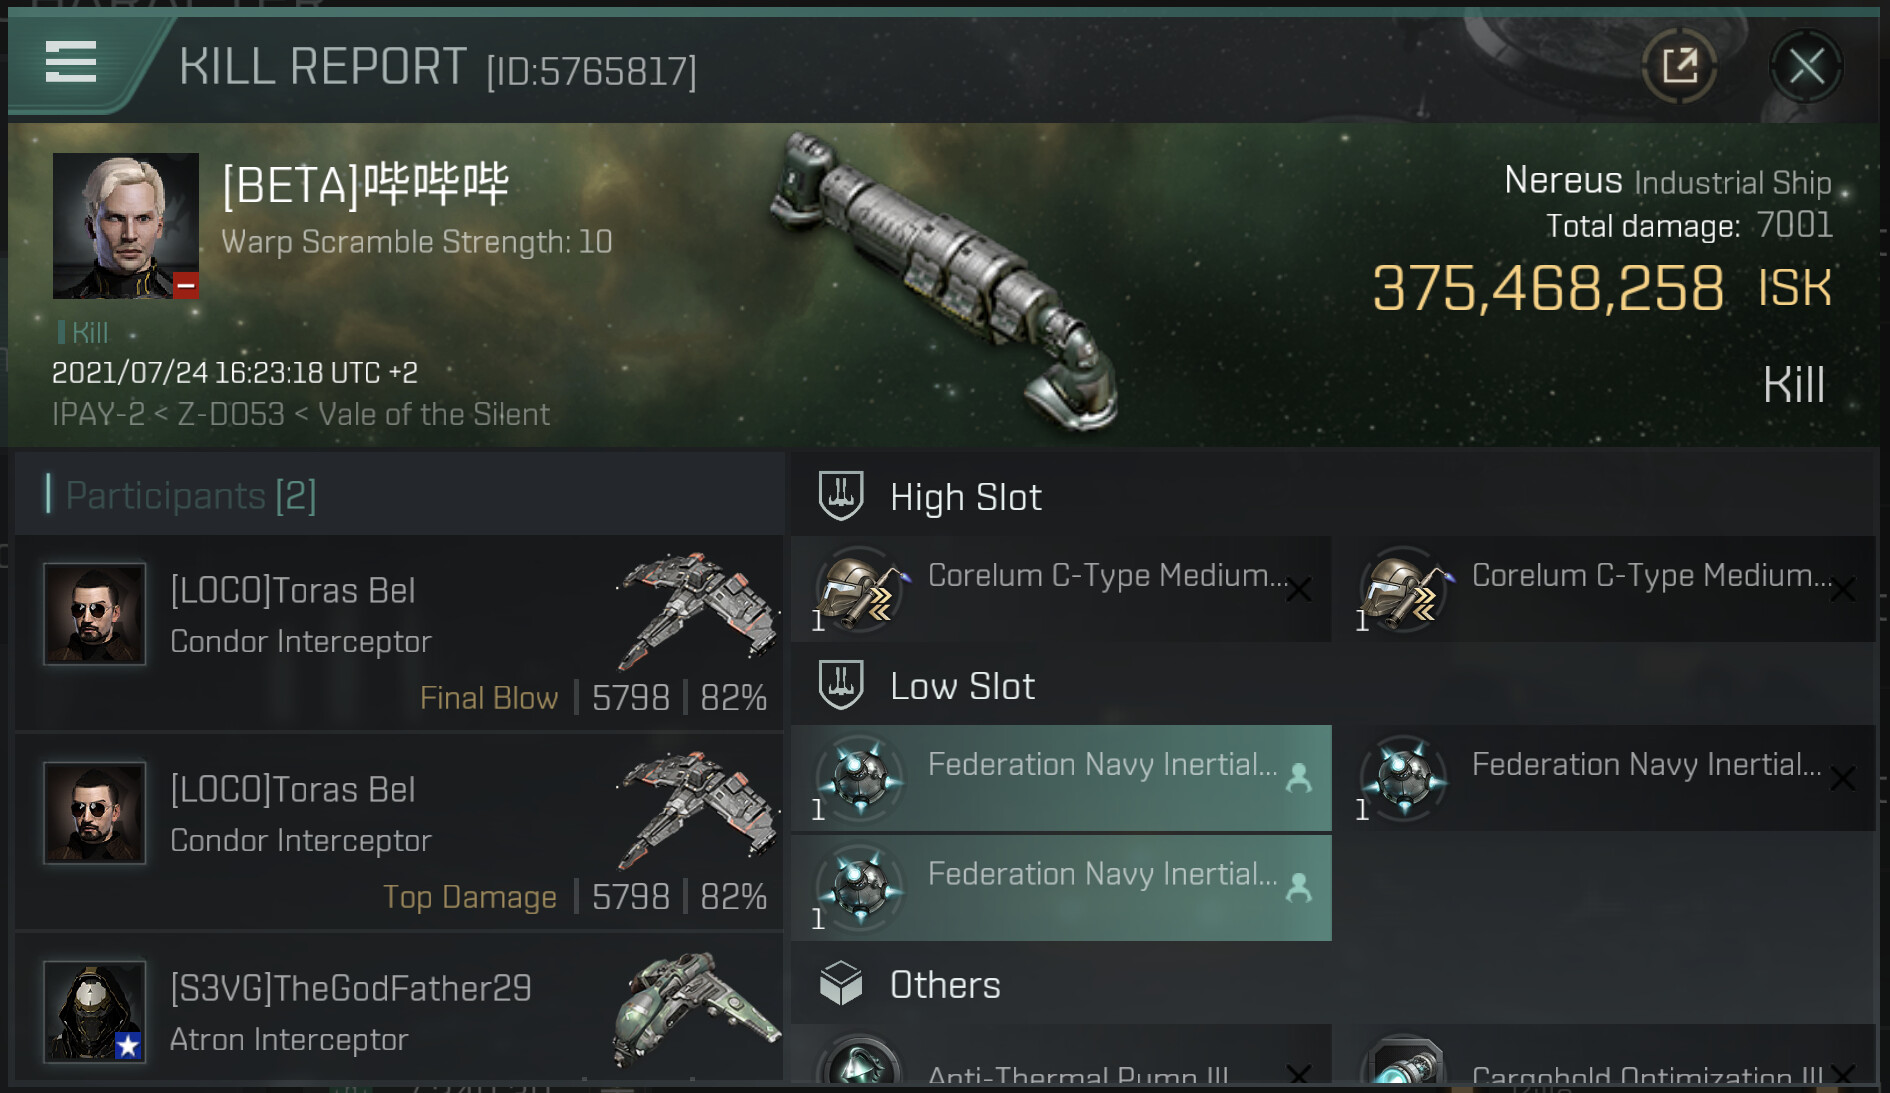Click the Atron Interceptor ship icon
This screenshot has width=1890, height=1093.
coord(697,1008)
